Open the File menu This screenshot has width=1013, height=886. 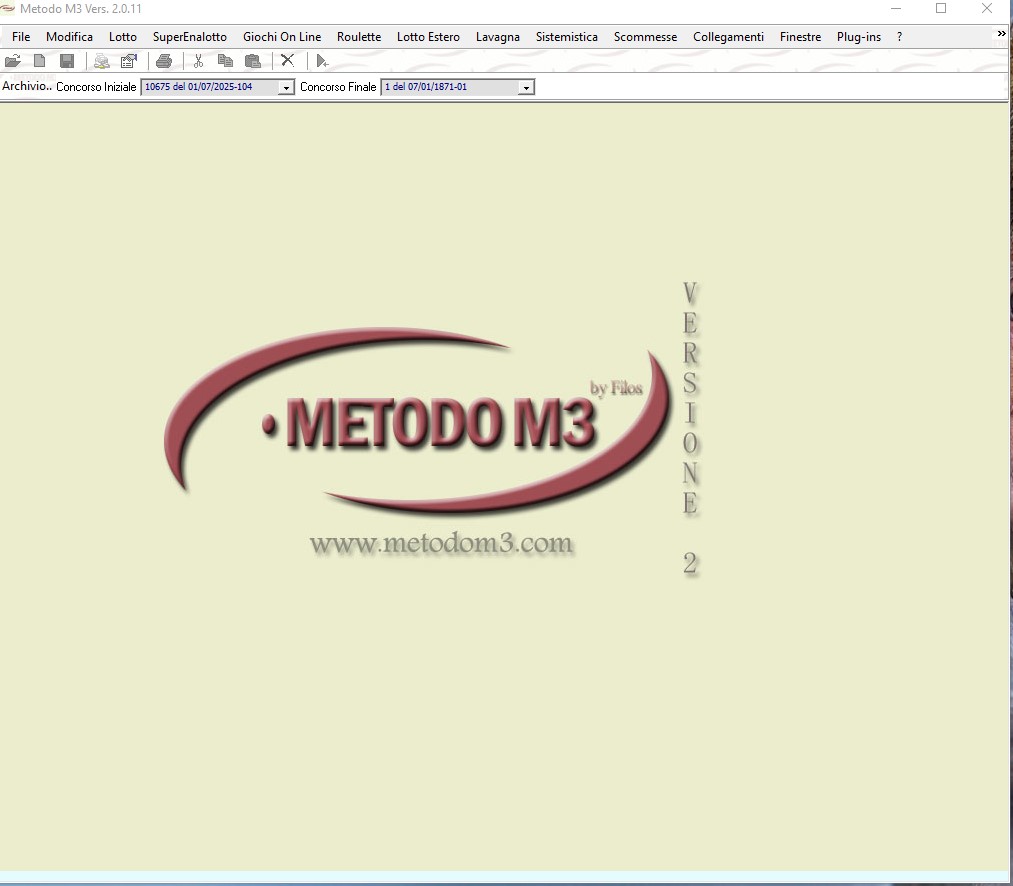click(21, 37)
